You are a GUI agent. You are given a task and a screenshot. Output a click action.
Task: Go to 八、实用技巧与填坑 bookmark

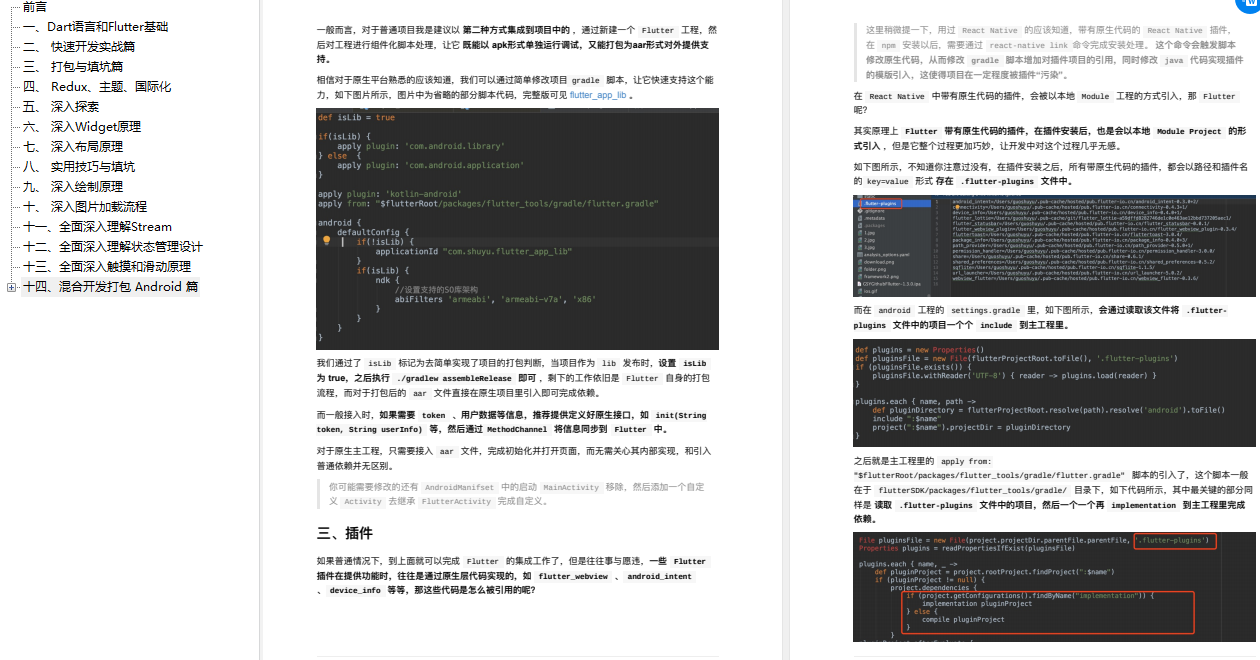click(79, 167)
